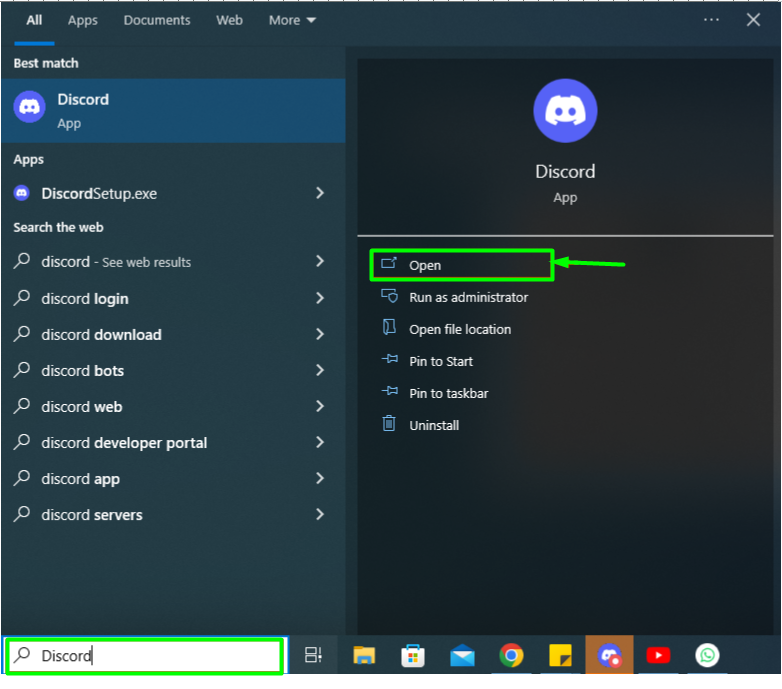Screen dimensions: 782x689
Task: Select the Discord best match result
Action: pos(173,110)
